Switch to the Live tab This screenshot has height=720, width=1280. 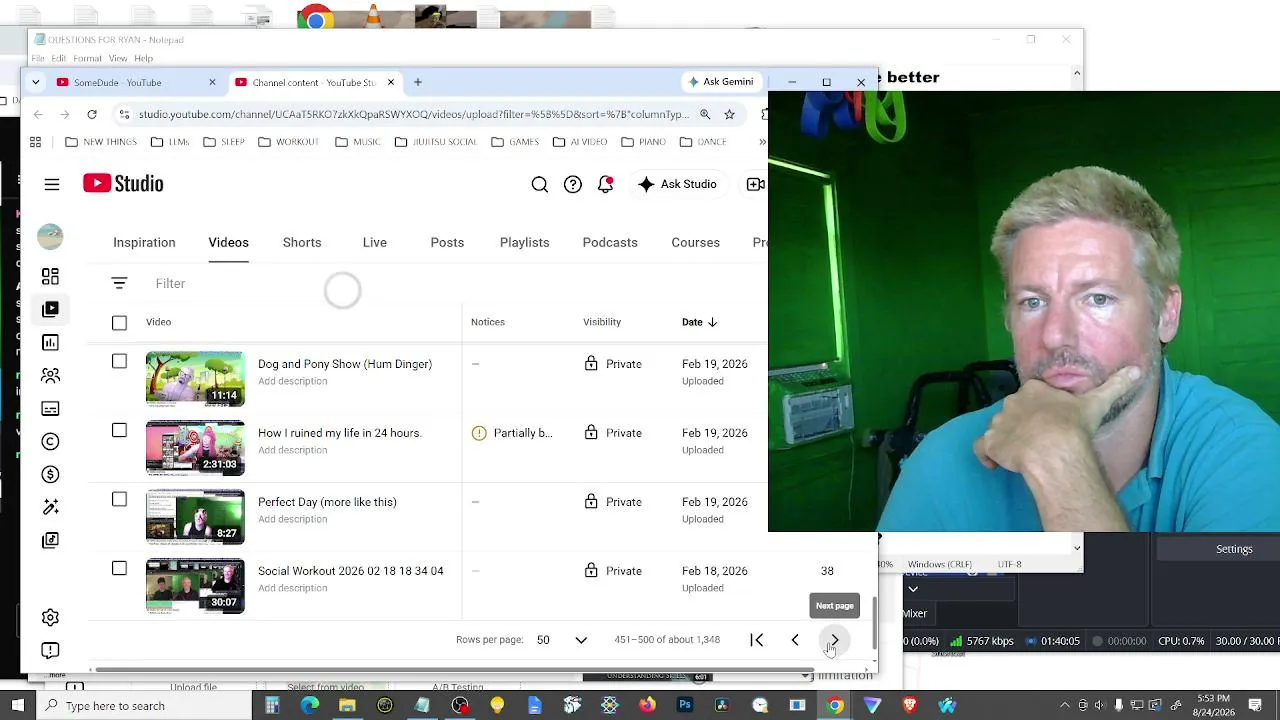click(x=375, y=243)
